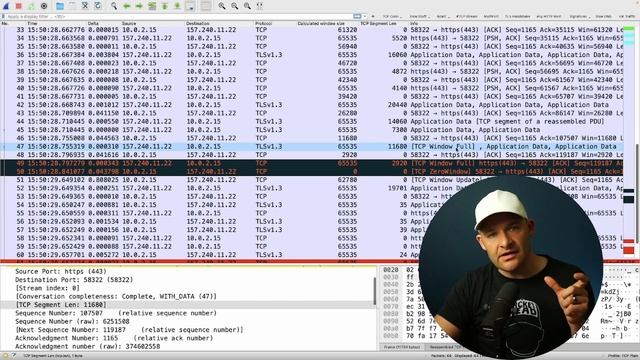The width and height of the screenshot is (640, 360).
Task: Go back in packet history with the left arrow
Action: (127, 6)
